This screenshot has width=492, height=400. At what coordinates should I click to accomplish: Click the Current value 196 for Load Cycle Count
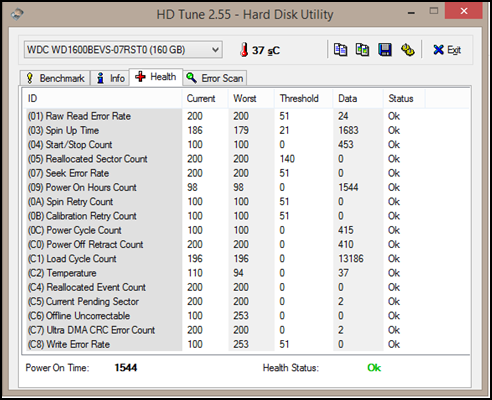point(195,259)
